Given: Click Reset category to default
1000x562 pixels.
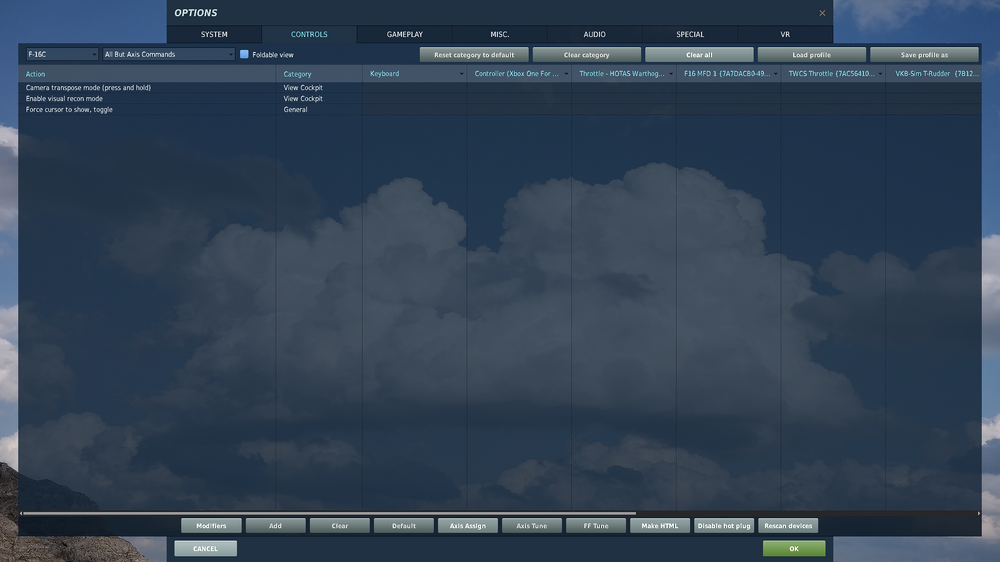Looking at the screenshot, I should (474, 55).
